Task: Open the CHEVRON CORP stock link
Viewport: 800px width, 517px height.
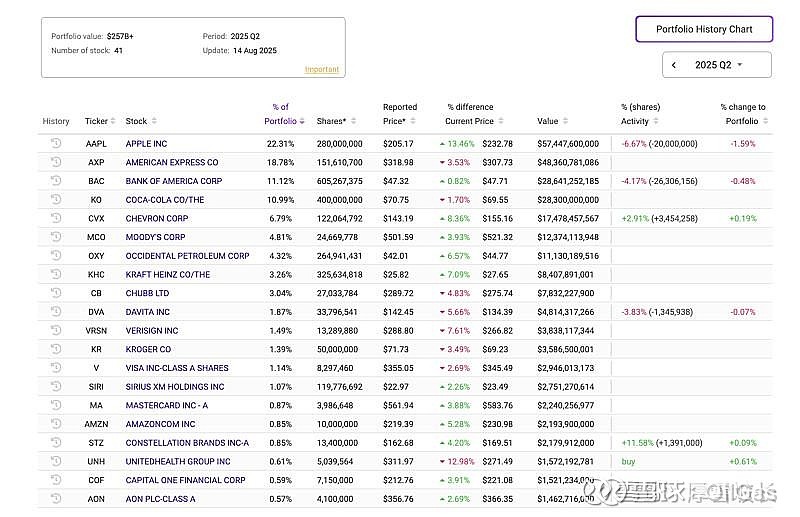Action: tap(157, 218)
